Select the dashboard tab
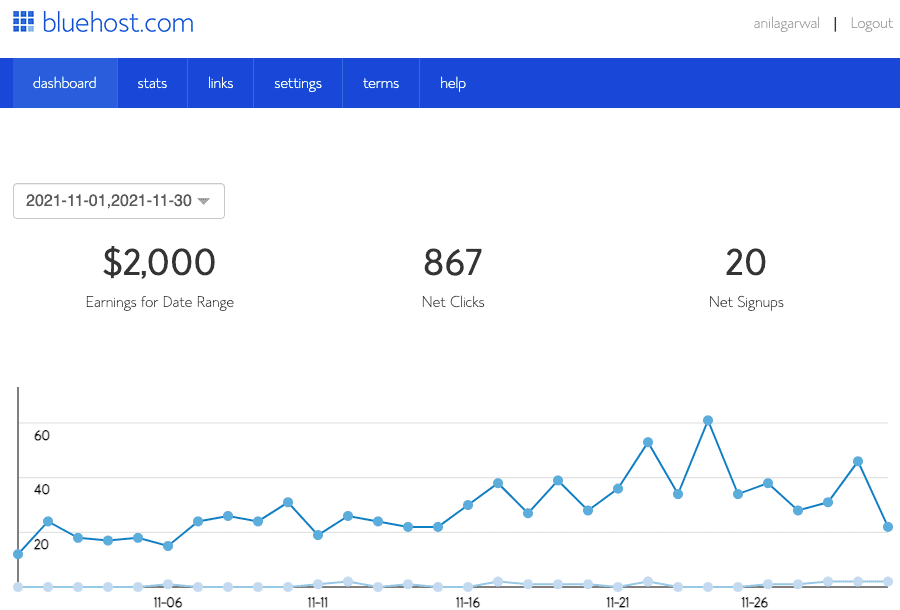Image resolution: width=900 pixels, height=610 pixels. pos(64,83)
